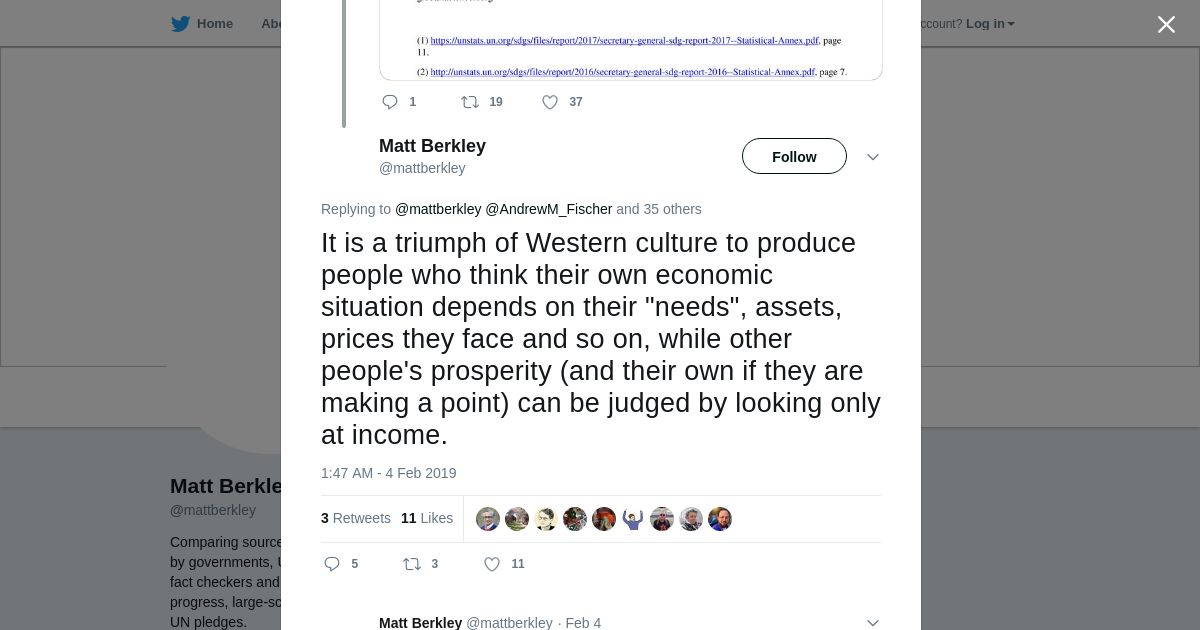The image size is (1200, 630).
Task: Open the Log in dropdown
Action: tap(989, 24)
